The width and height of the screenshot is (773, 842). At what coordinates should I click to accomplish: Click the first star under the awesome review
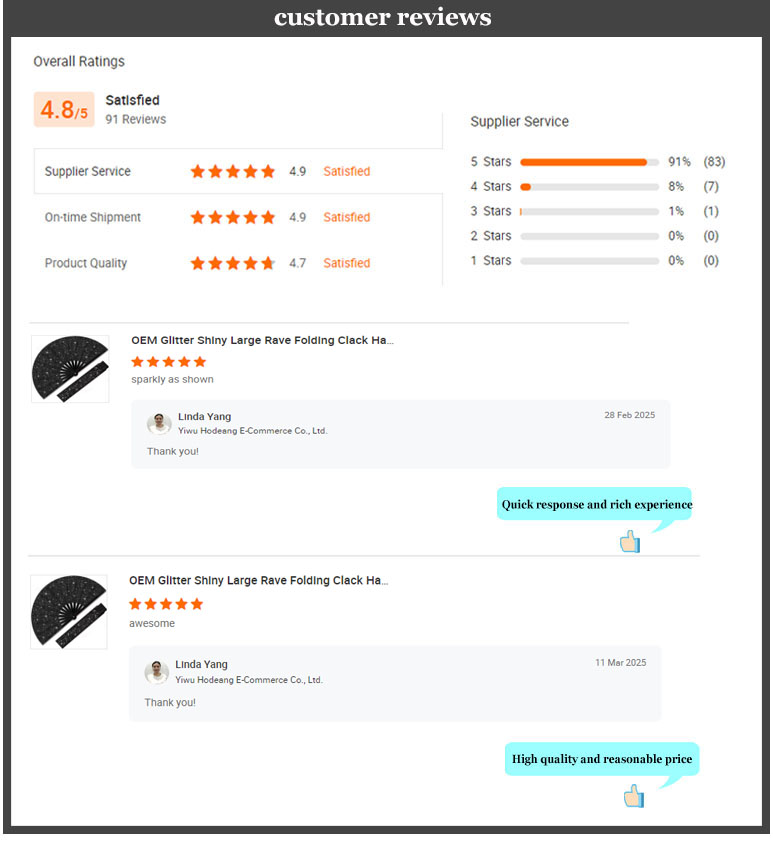tap(133, 604)
